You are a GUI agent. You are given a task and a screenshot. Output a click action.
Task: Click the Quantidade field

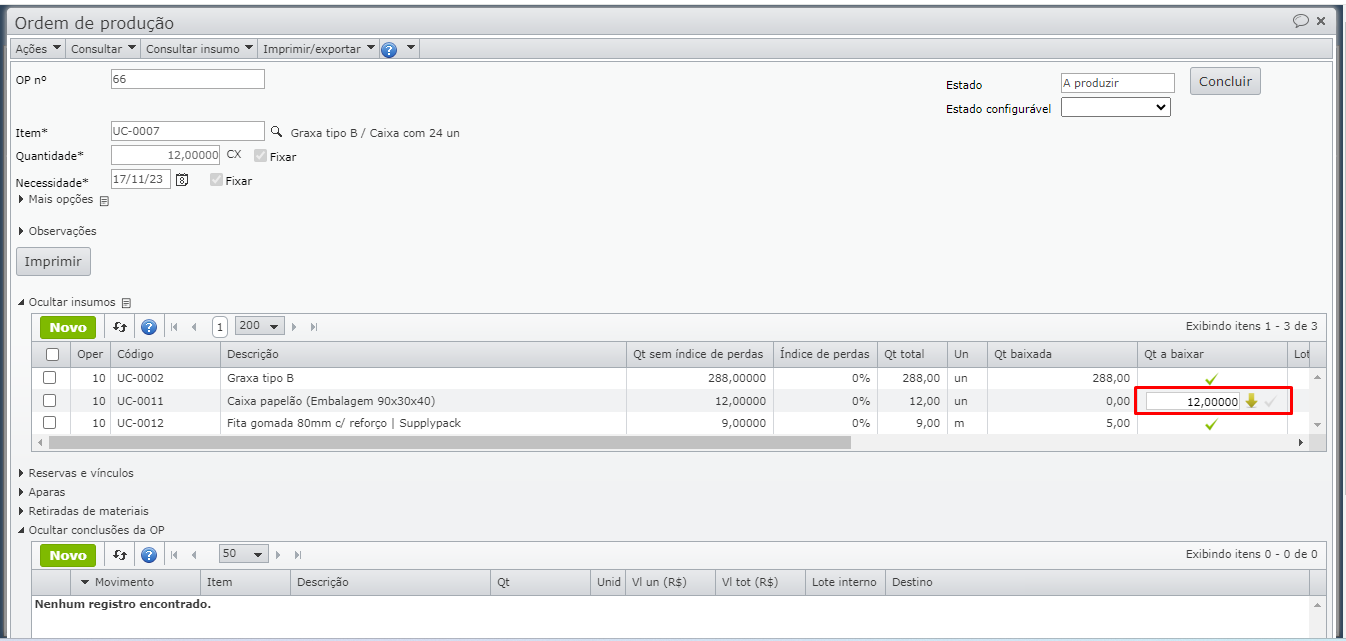[x=166, y=155]
